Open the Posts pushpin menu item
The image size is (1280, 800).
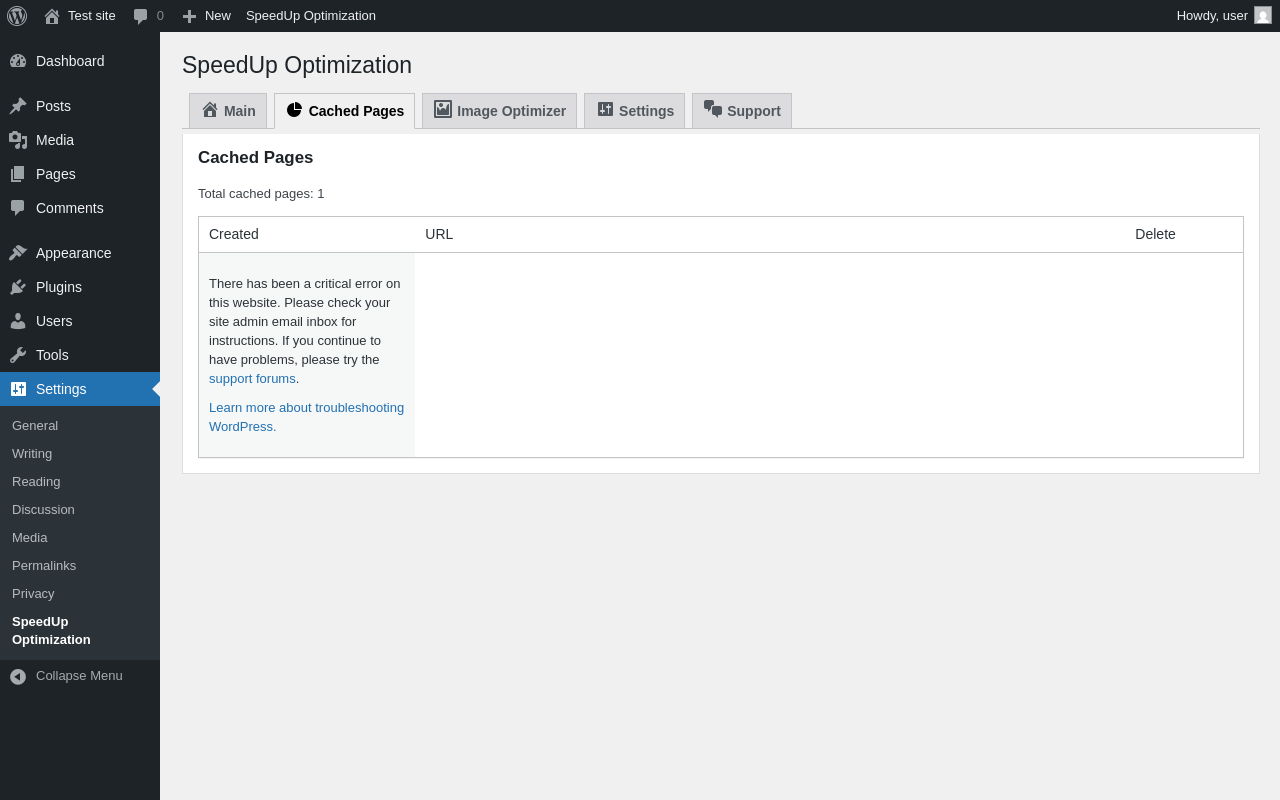coord(53,106)
